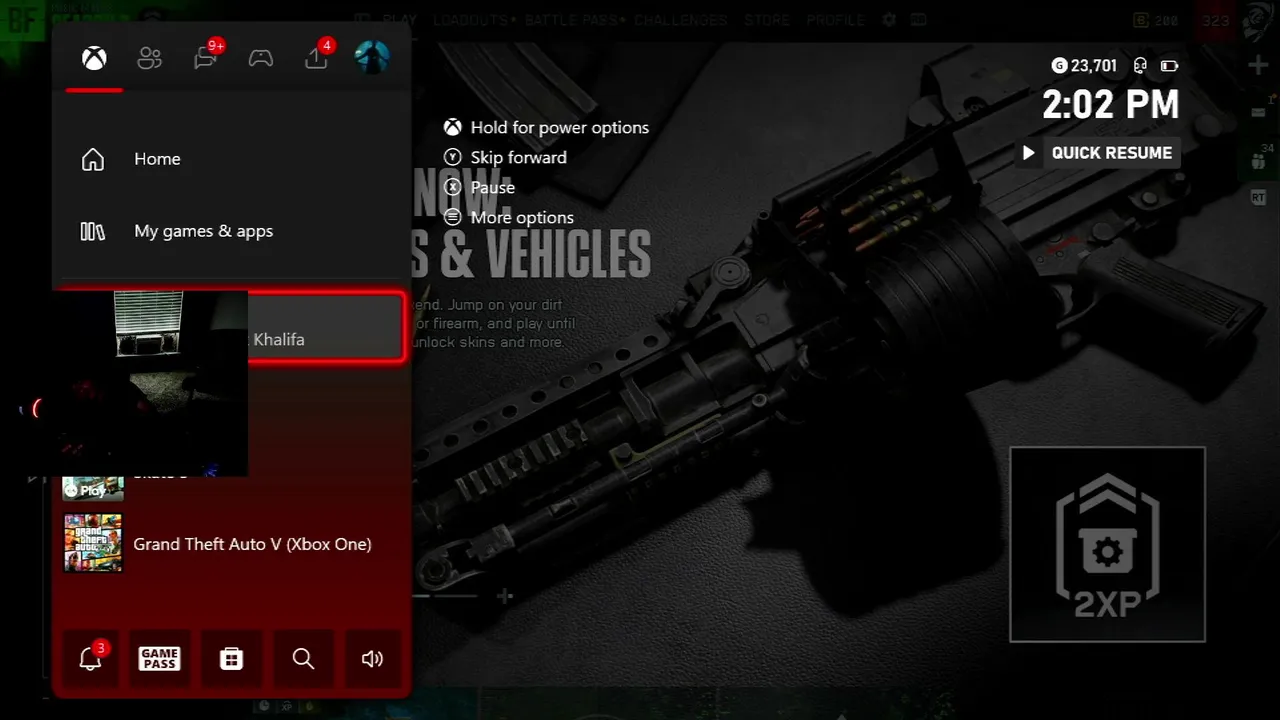Click the Gamerscore G icon
The height and width of the screenshot is (720, 1280).
point(1059,66)
